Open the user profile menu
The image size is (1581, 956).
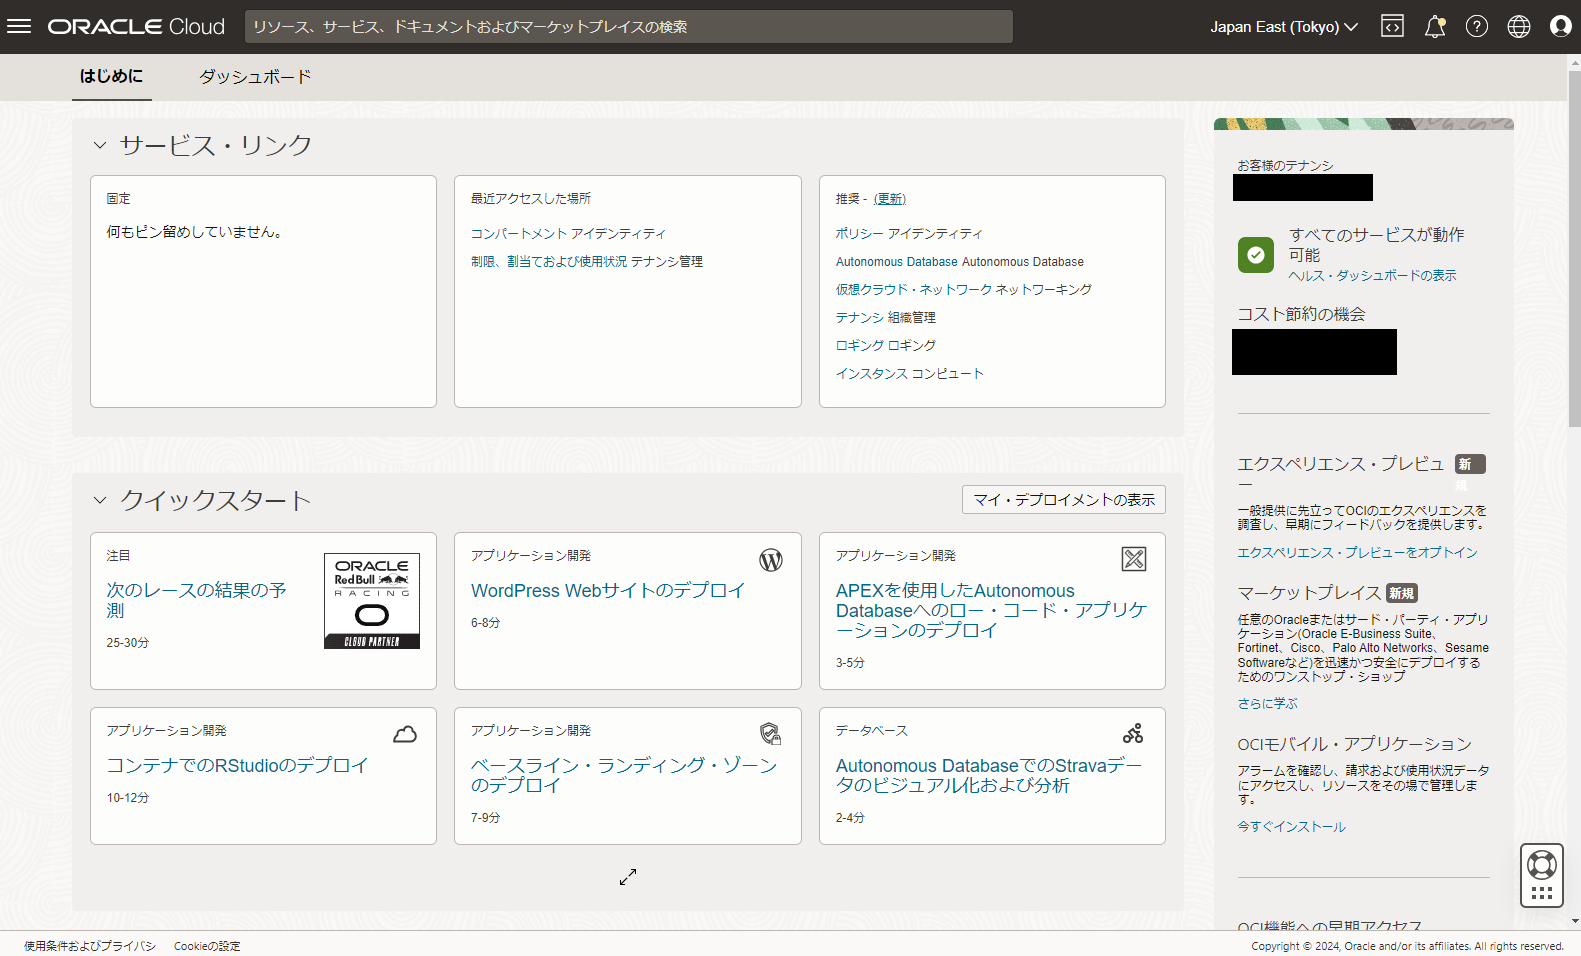click(x=1560, y=27)
